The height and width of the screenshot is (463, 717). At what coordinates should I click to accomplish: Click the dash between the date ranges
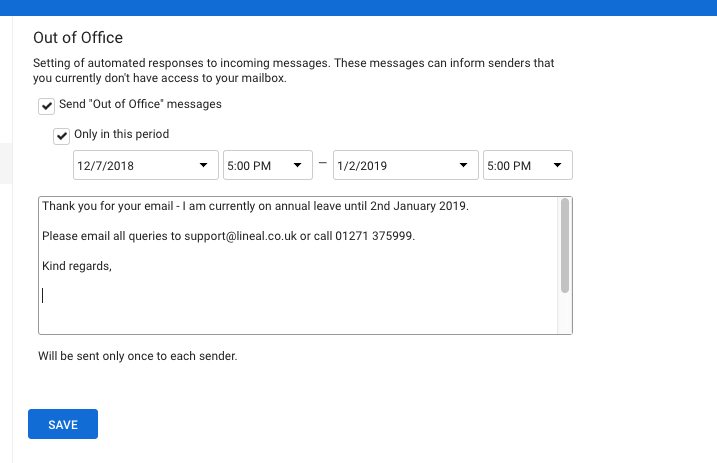pyautogui.click(x=323, y=164)
